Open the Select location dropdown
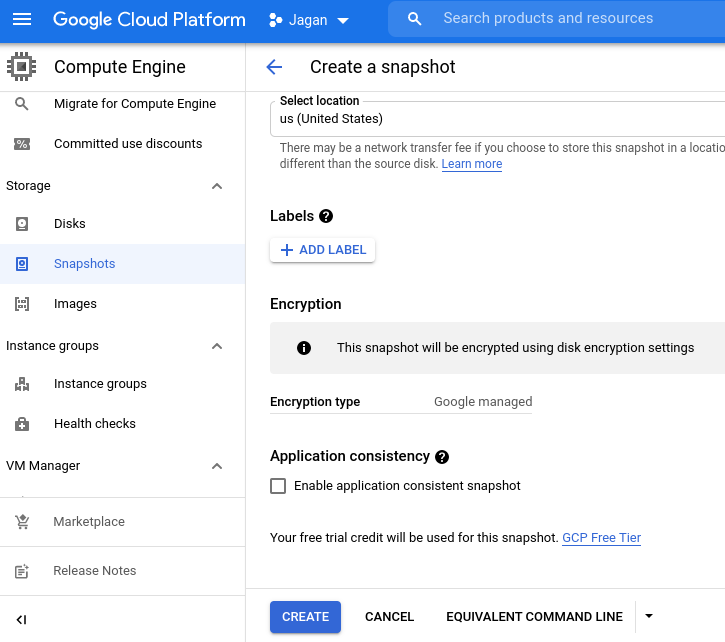Image resolution: width=725 pixels, height=642 pixels. [497, 119]
